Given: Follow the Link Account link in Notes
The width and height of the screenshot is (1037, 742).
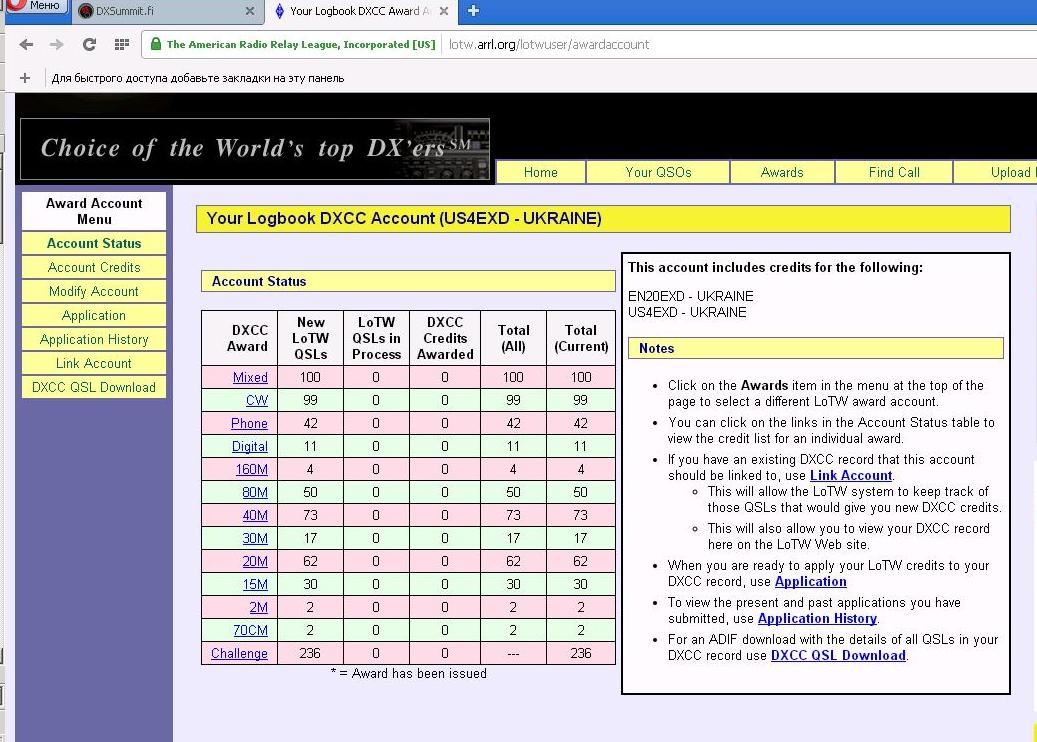Looking at the screenshot, I should 850,475.
